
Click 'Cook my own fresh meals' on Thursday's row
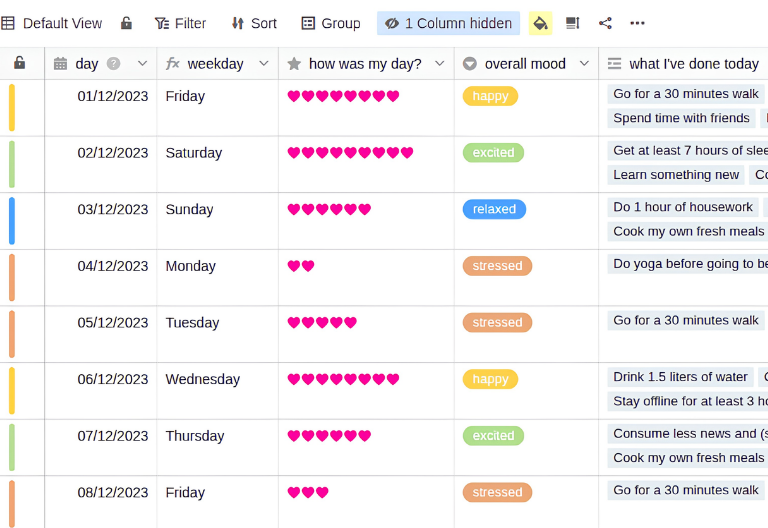(688, 458)
